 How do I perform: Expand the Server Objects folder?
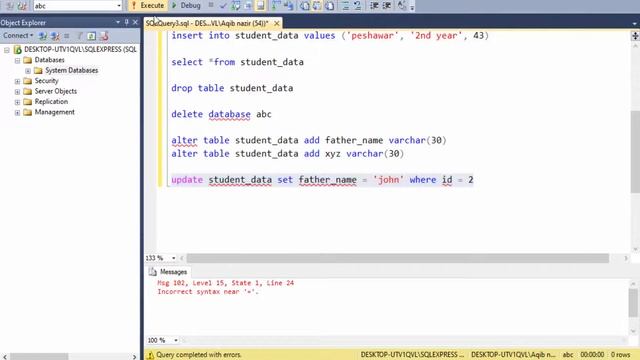point(18,91)
